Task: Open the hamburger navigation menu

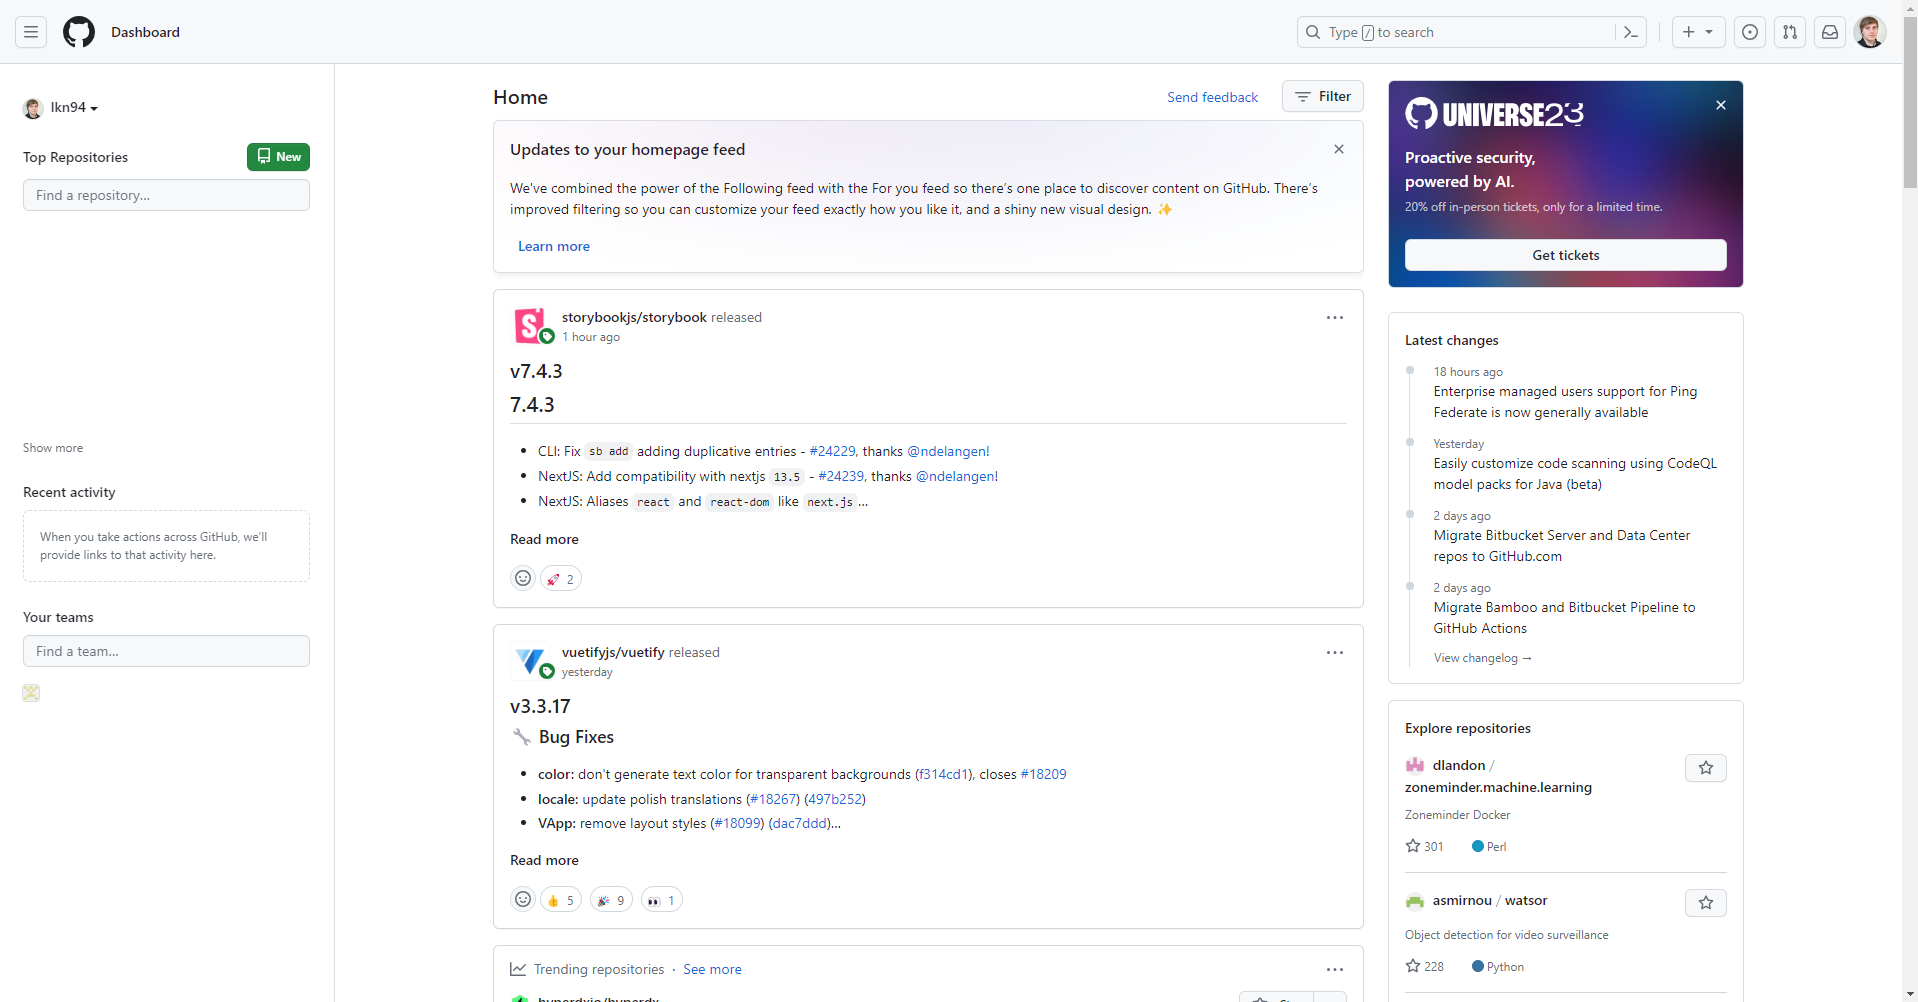Action: tap(31, 32)
